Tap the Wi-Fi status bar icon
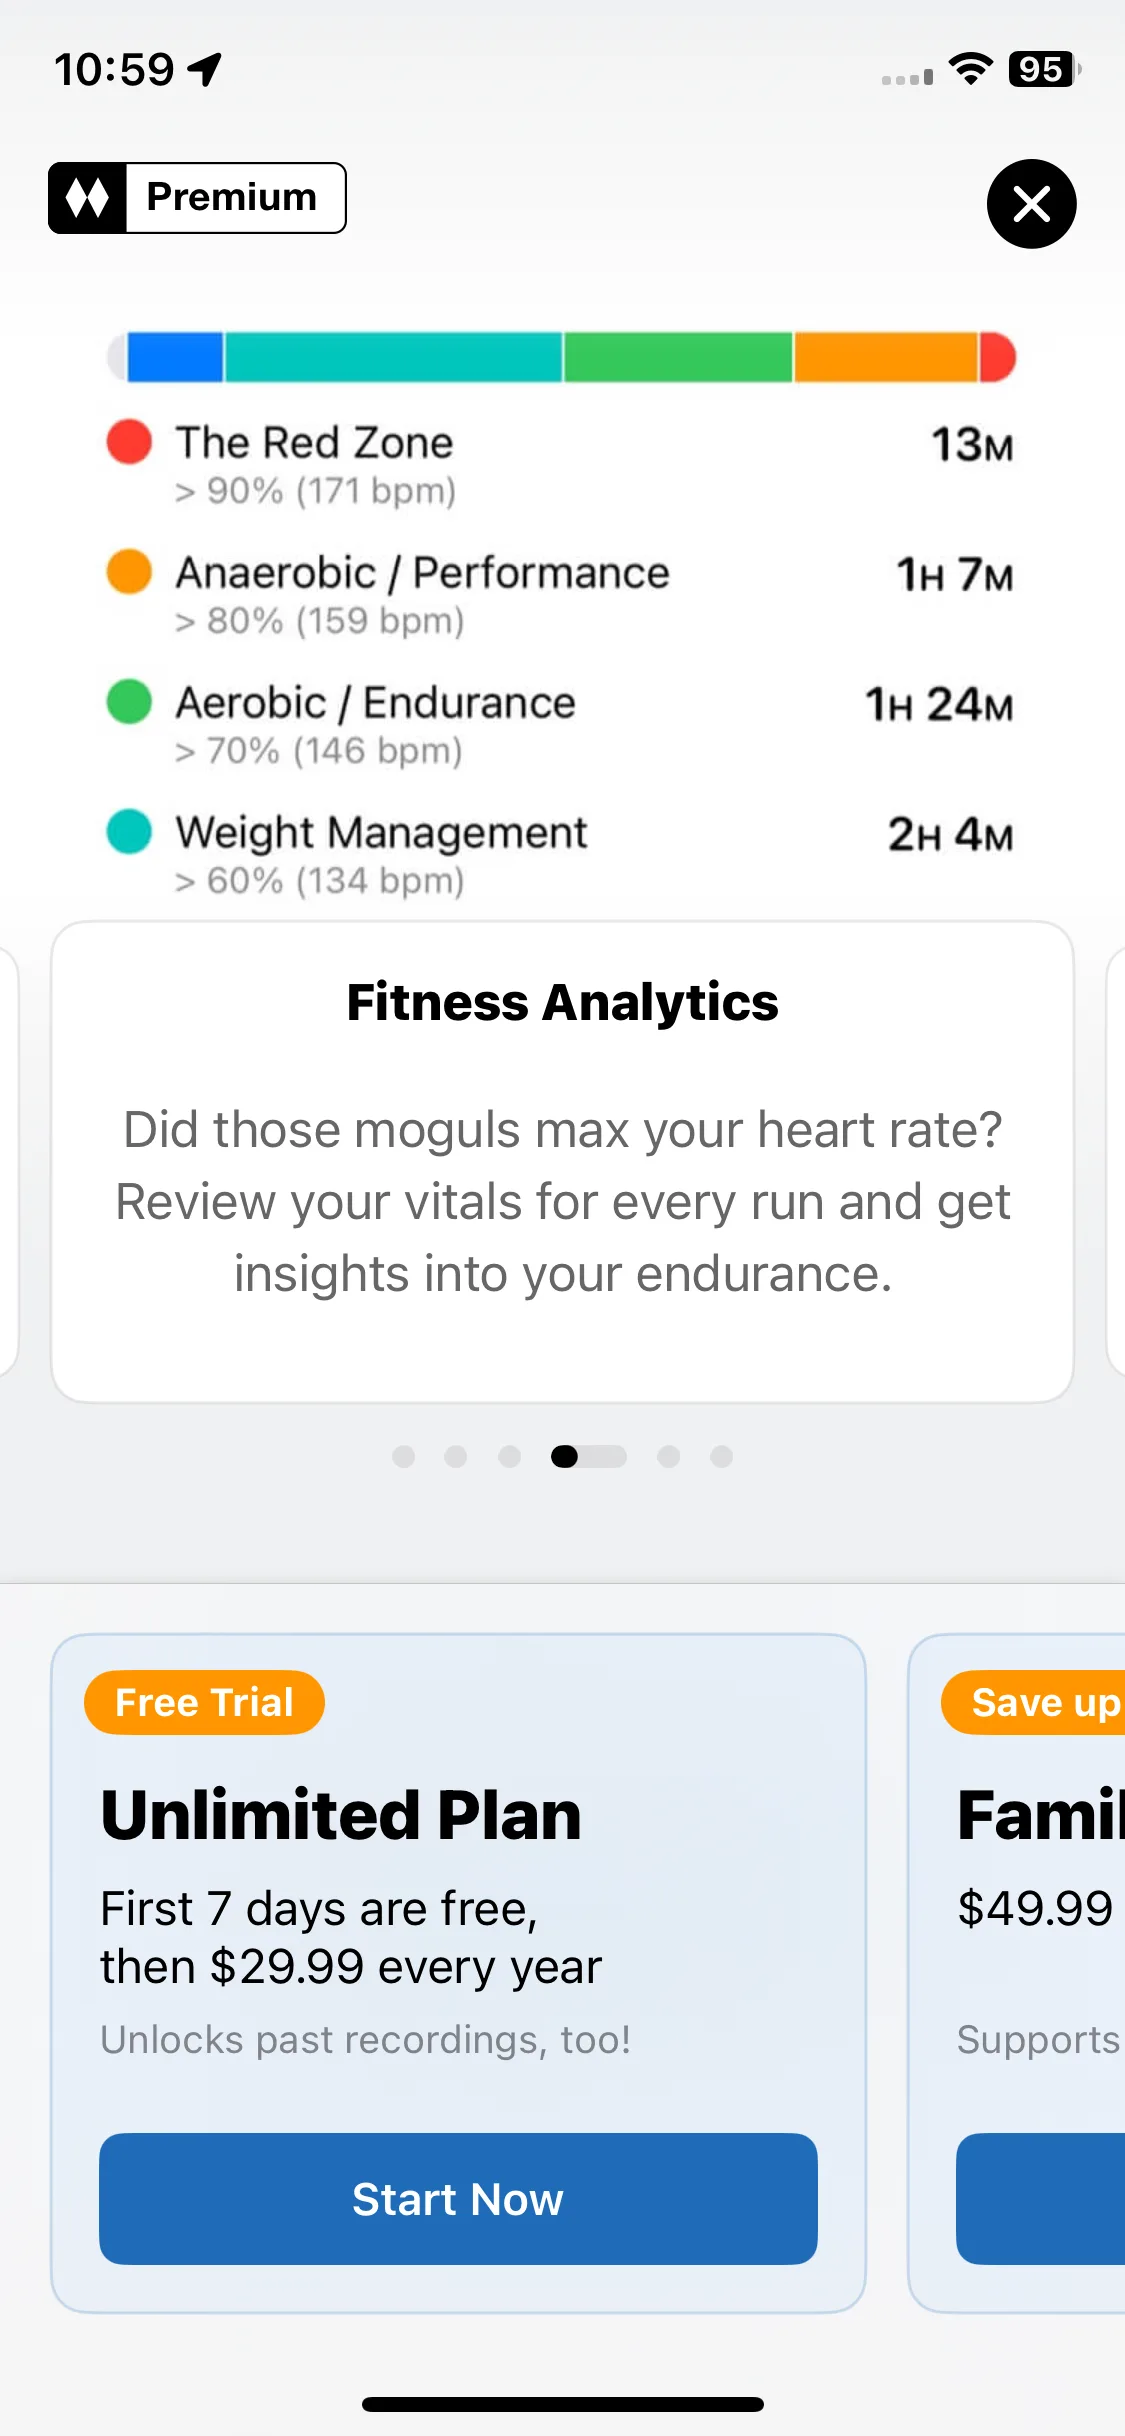Viewport: 1125px width, 2436px height. pyautogui.click(x=970, y=69)
